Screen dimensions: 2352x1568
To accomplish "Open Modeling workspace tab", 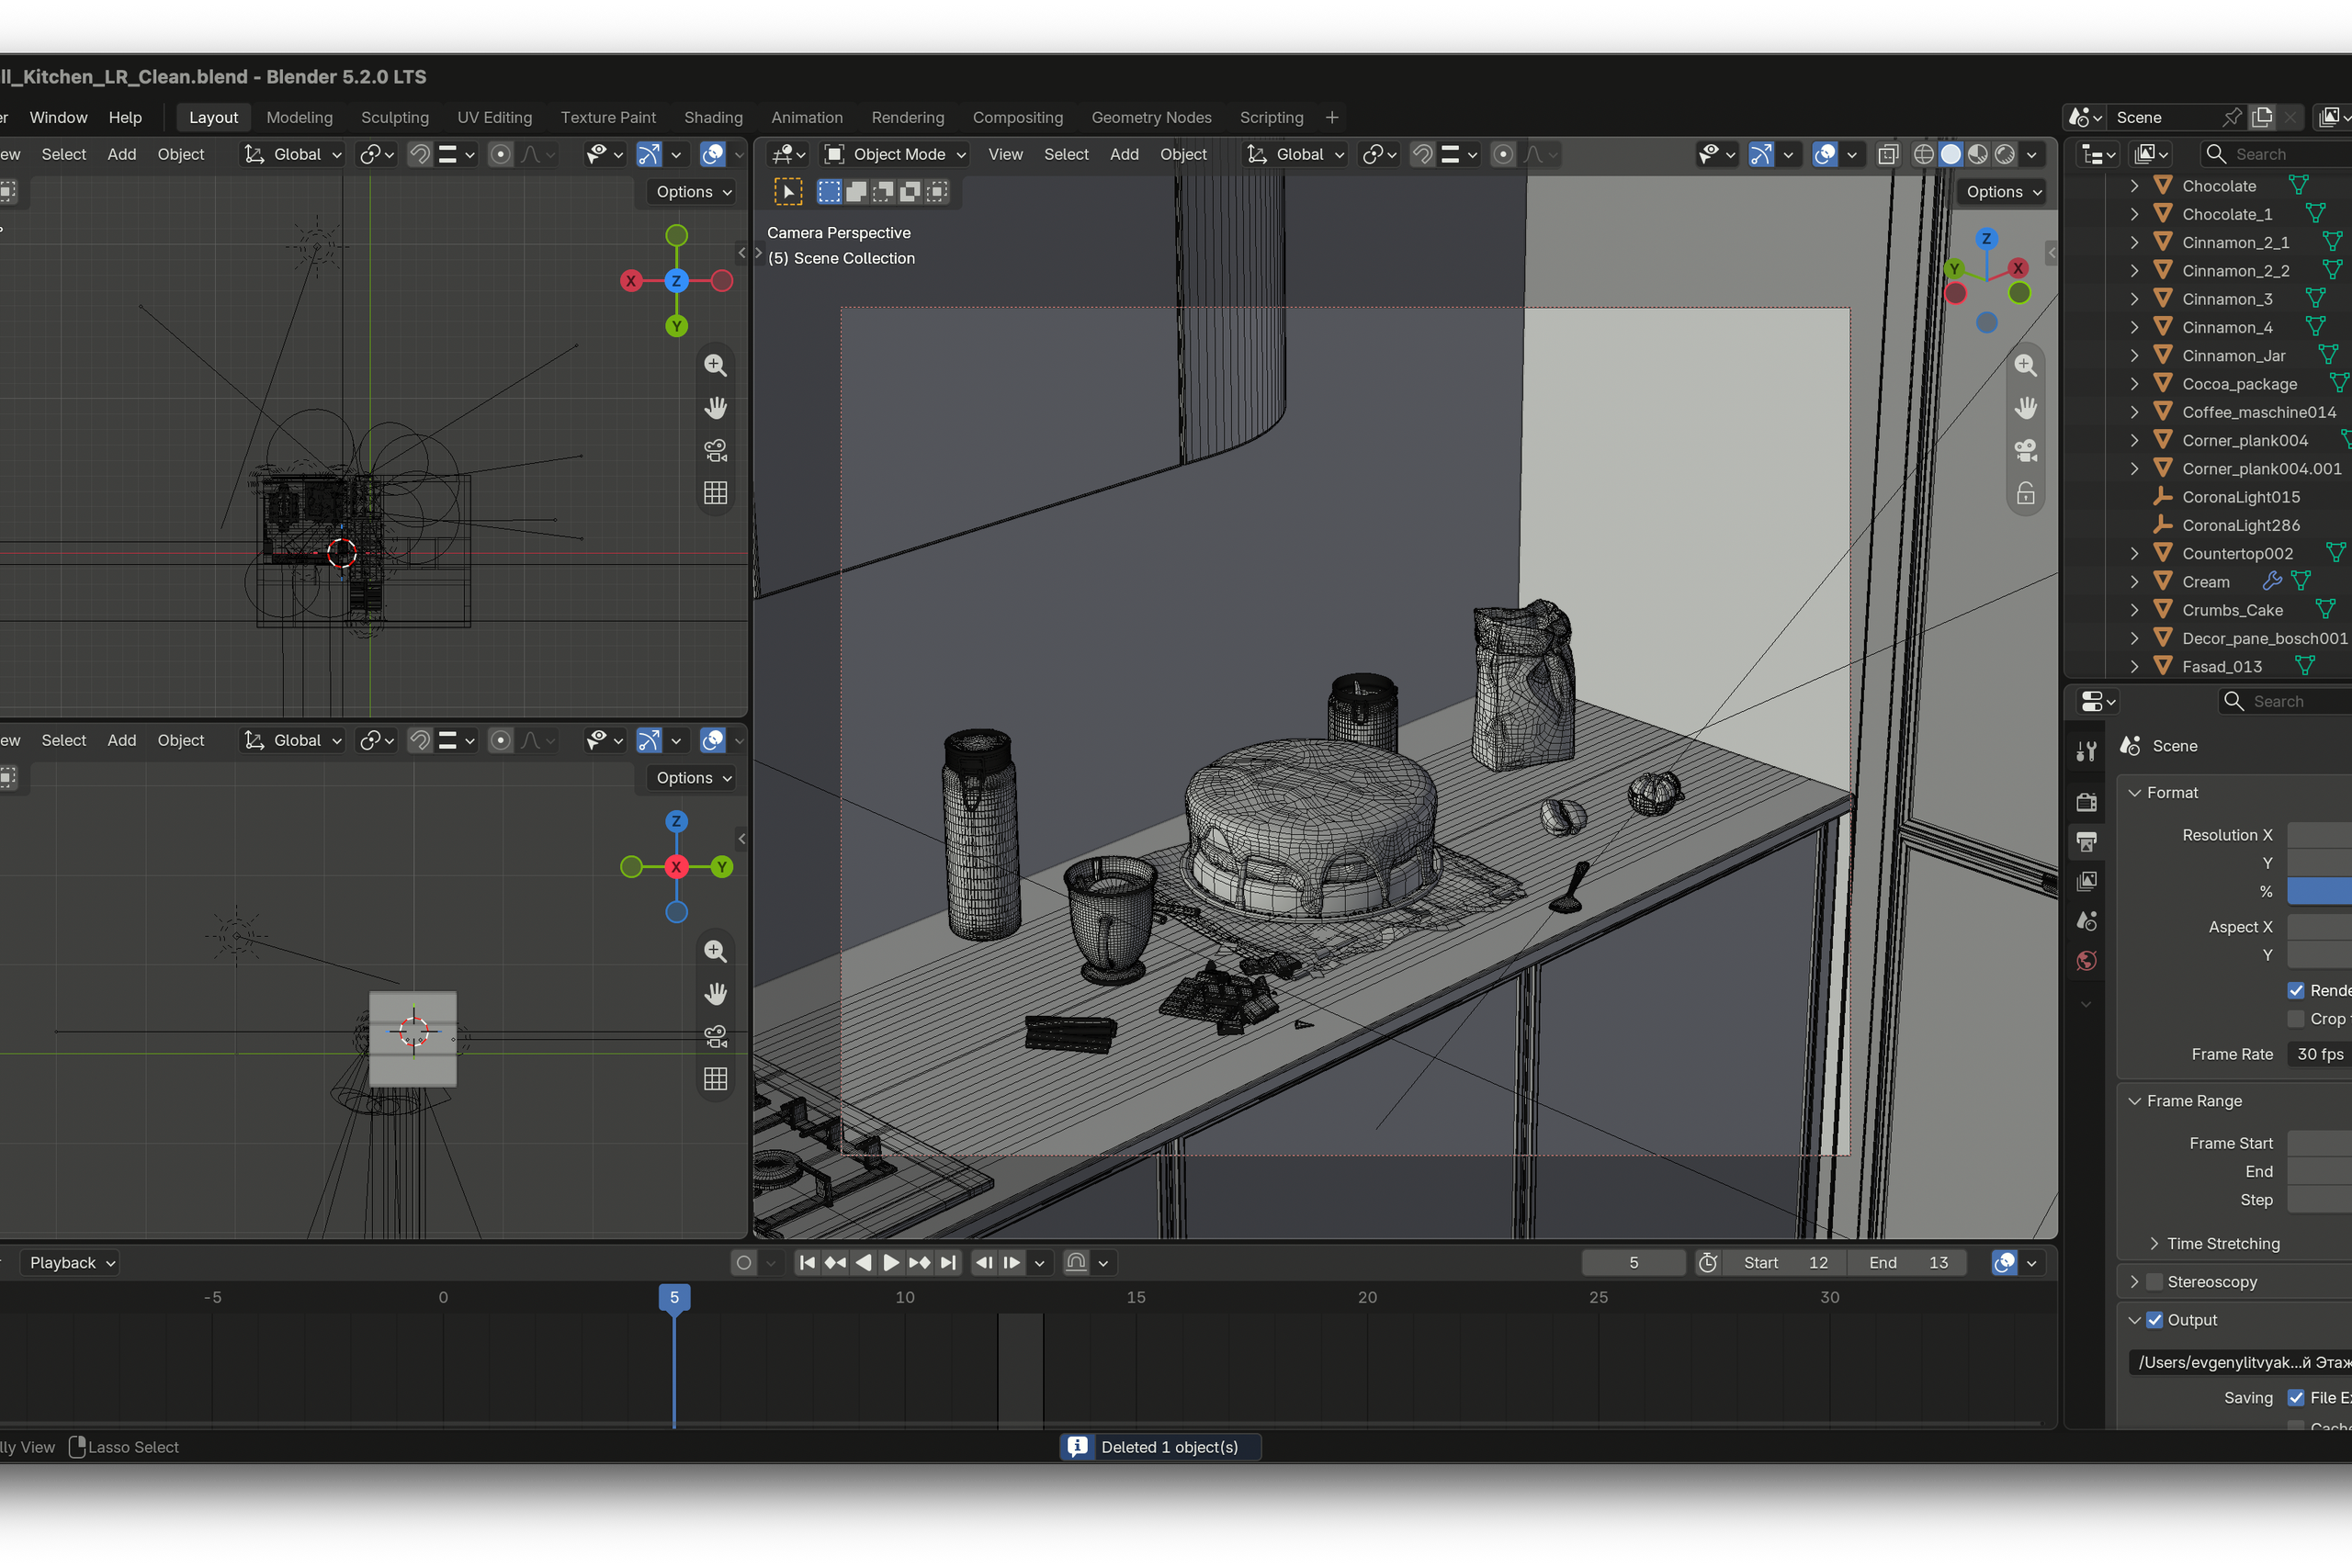I will pyautogui.click(x=299, y=117).
